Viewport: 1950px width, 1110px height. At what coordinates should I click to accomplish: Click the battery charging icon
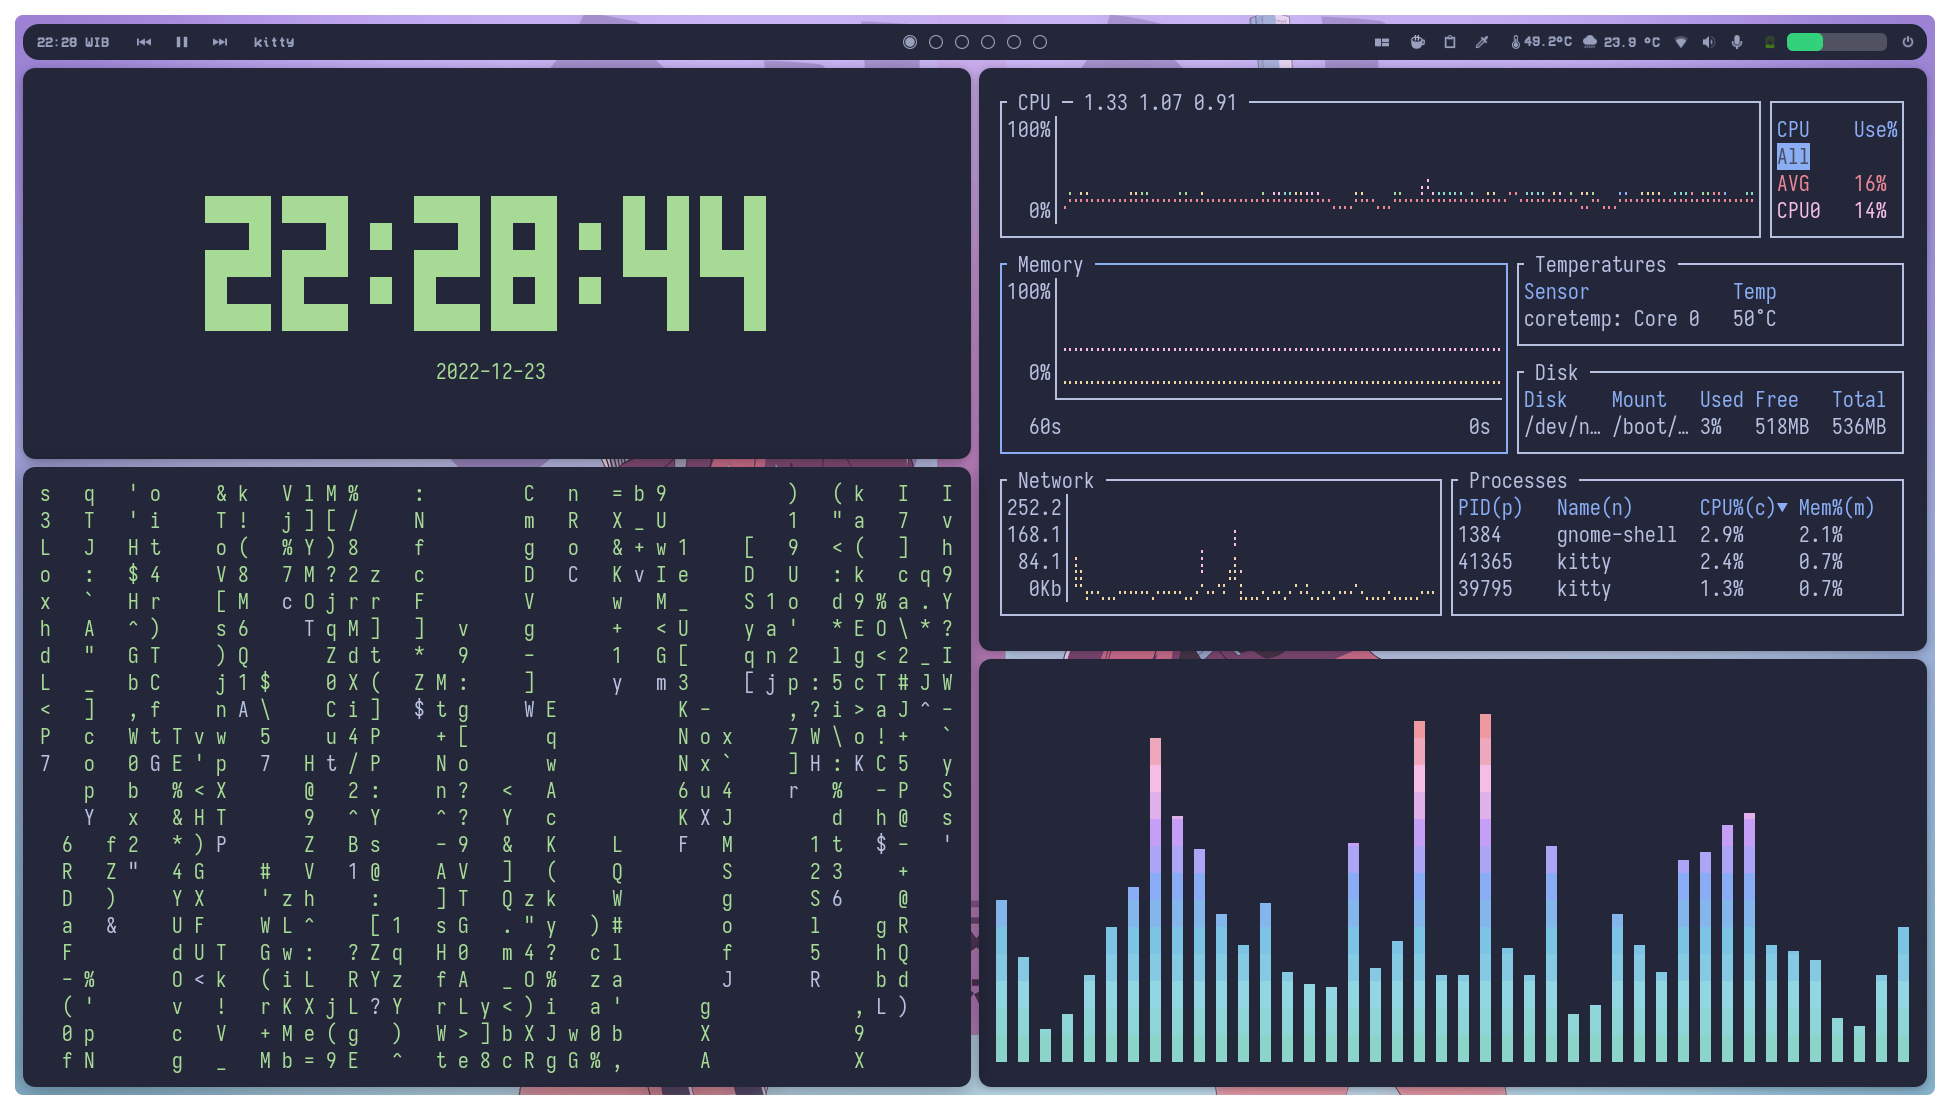(x=1770, y=42)
